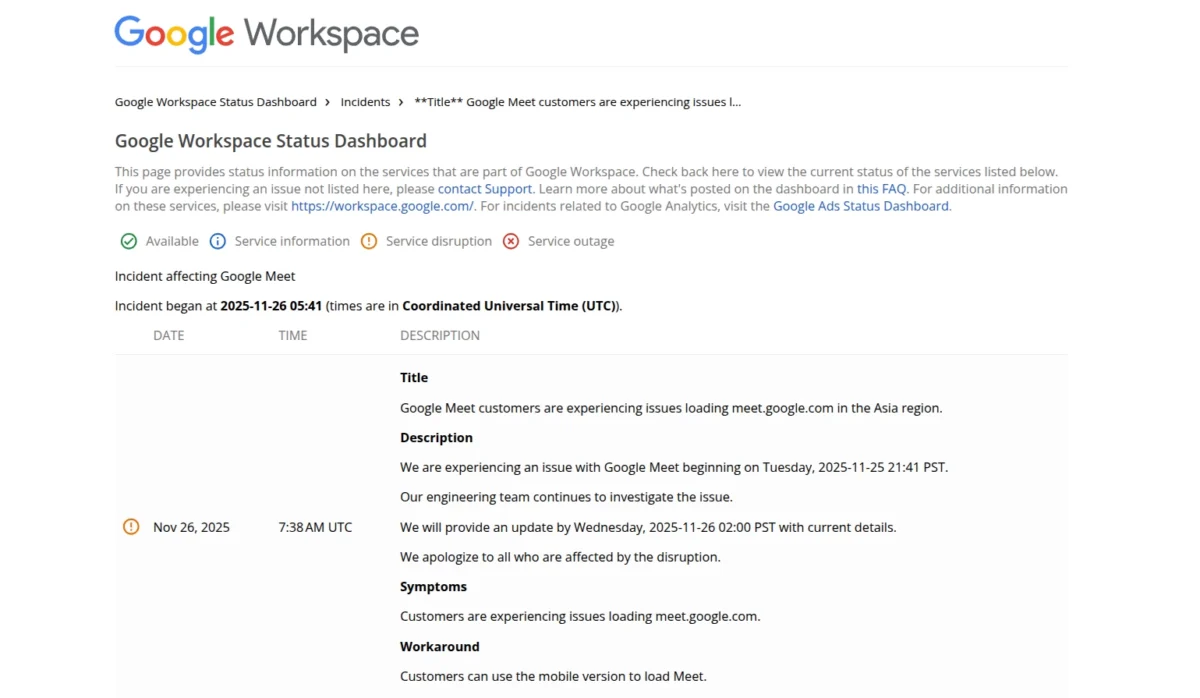Click the Google Workspace logo
Screen dimensions: 1200x698
tap(266, 34)
